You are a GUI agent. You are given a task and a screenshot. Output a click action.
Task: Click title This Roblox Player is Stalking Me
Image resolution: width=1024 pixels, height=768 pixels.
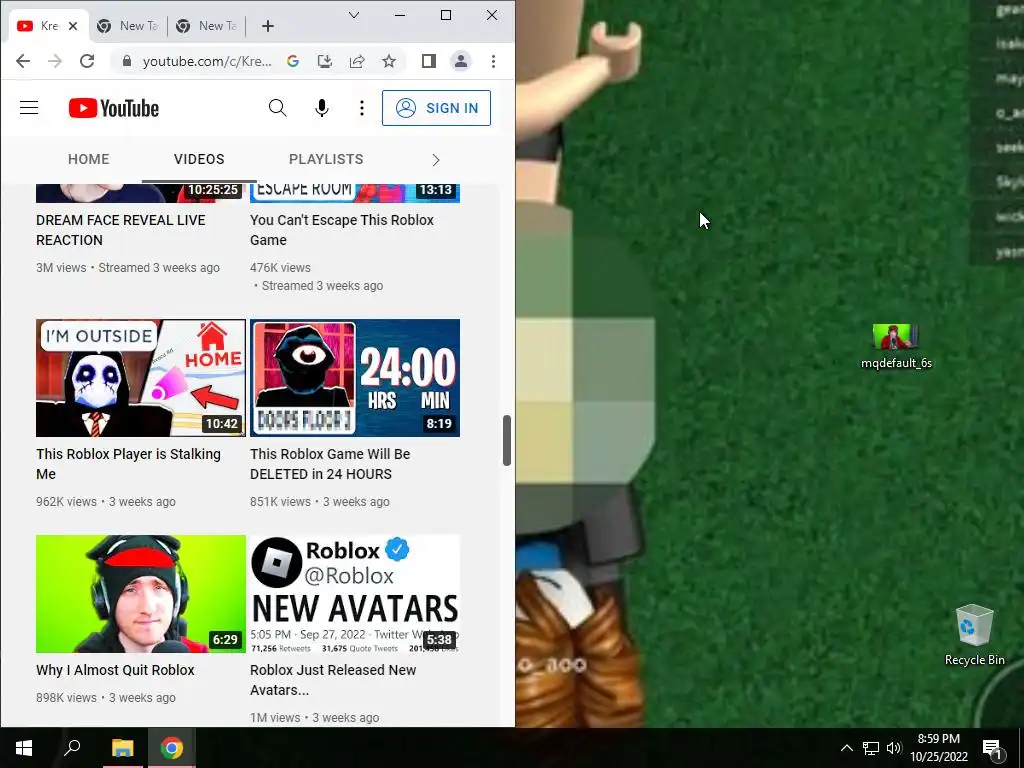click(x=128, y=464)
